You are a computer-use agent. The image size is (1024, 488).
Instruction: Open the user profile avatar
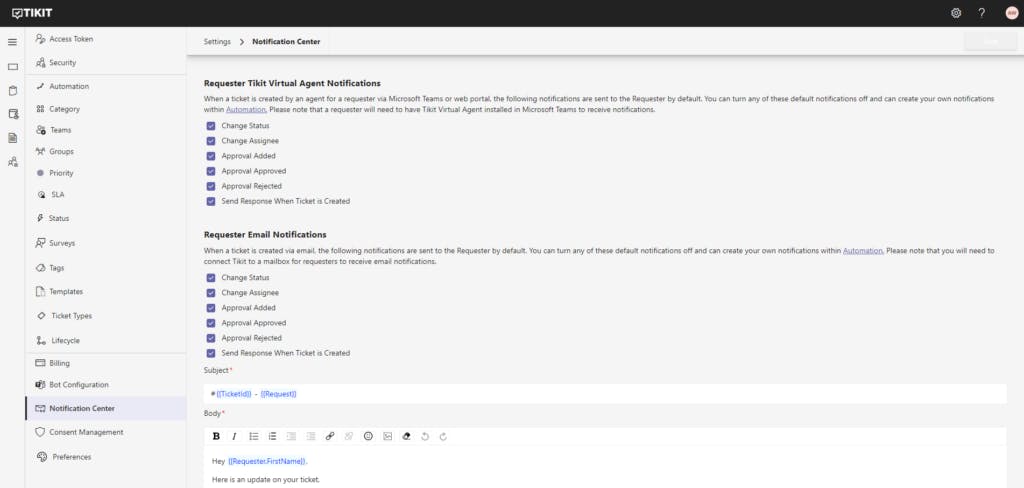tap(1012, 13)
